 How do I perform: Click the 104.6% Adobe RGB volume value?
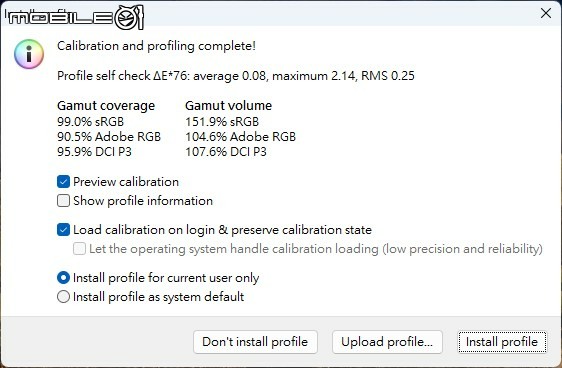tap(241, 137)
